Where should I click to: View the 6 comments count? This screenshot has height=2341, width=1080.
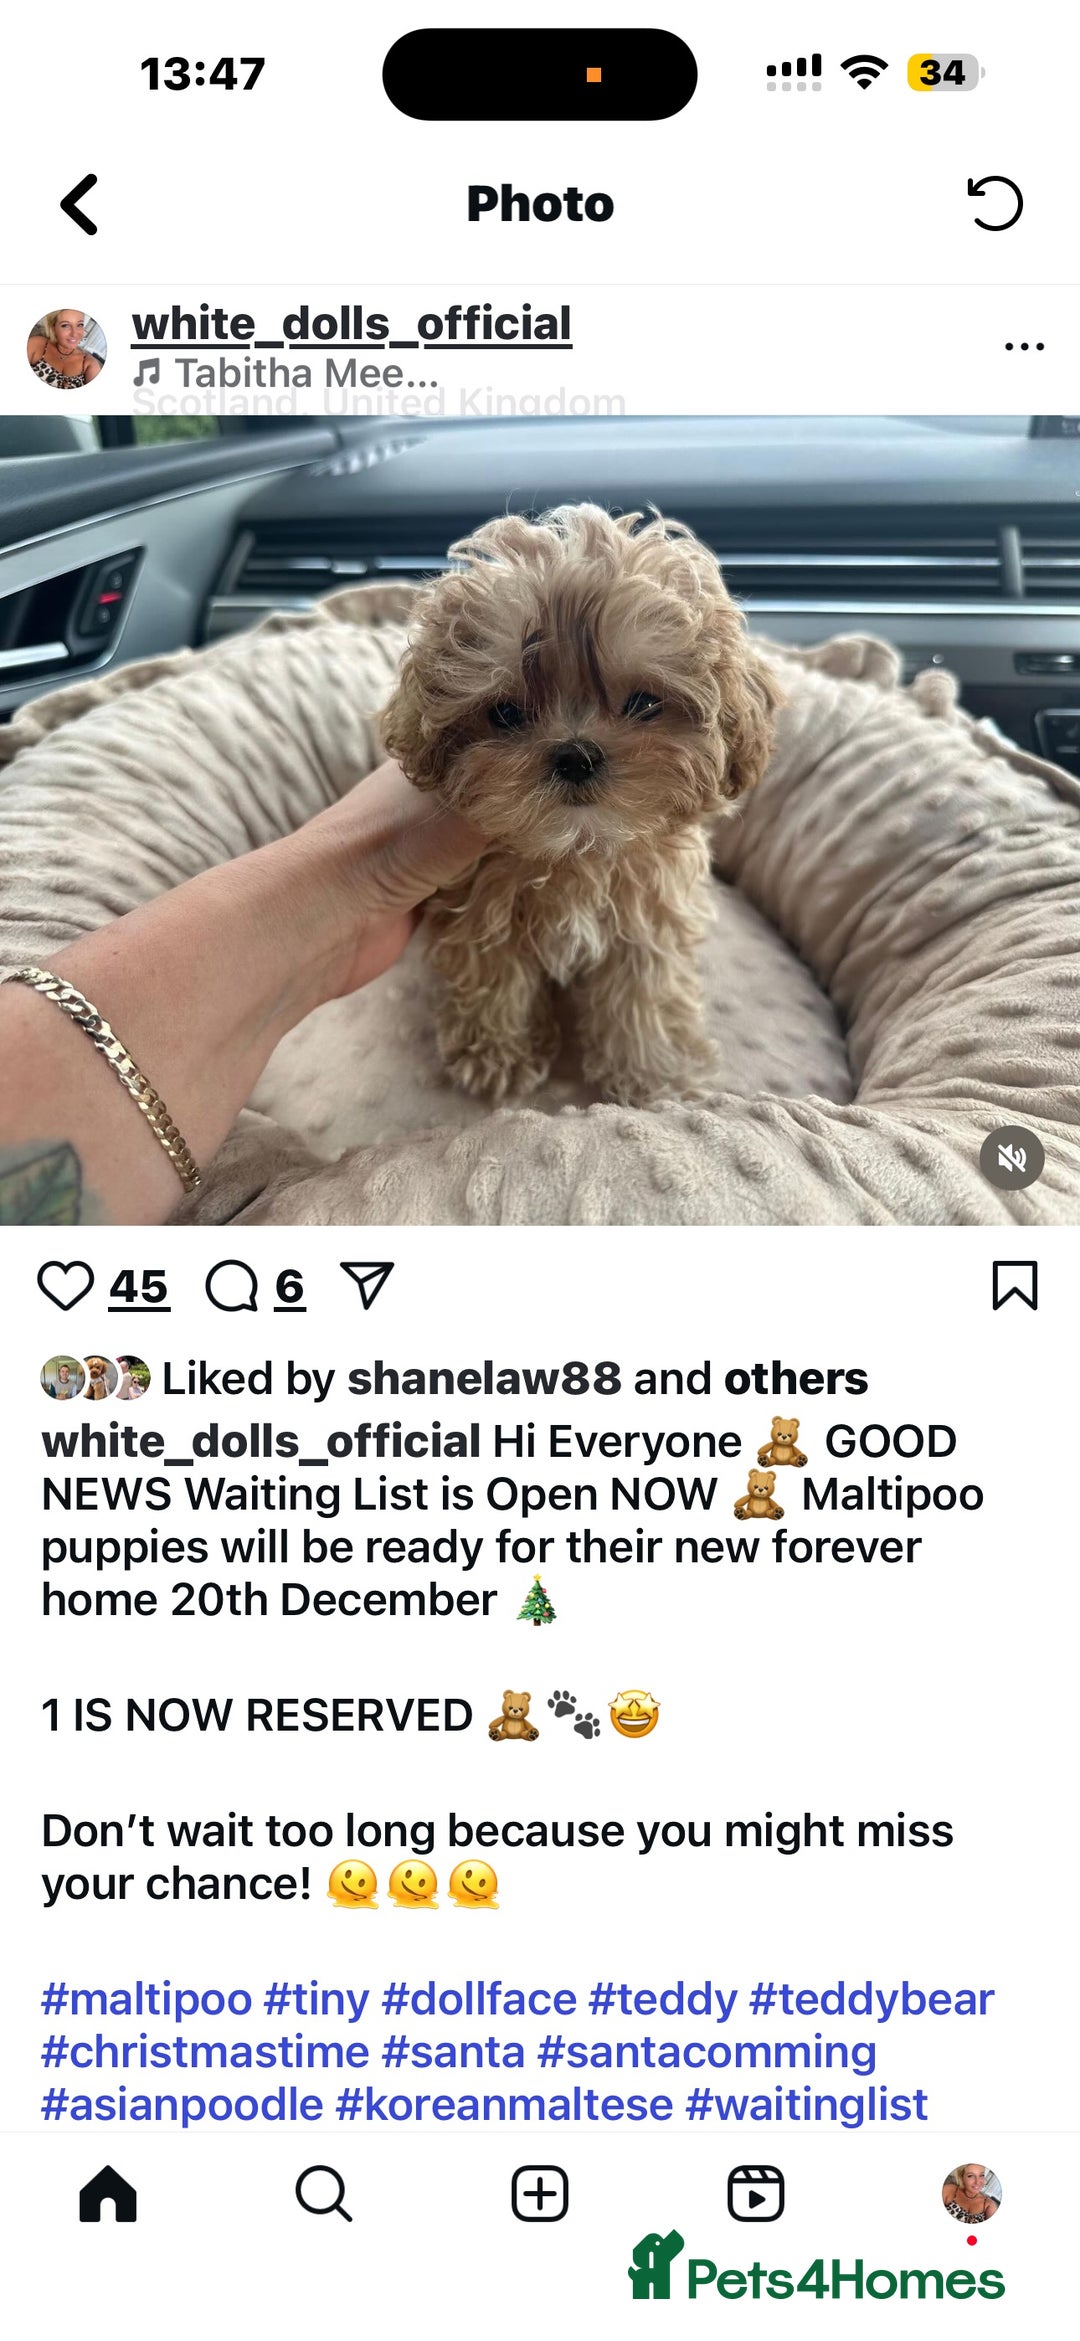[x=290, y=1287]
